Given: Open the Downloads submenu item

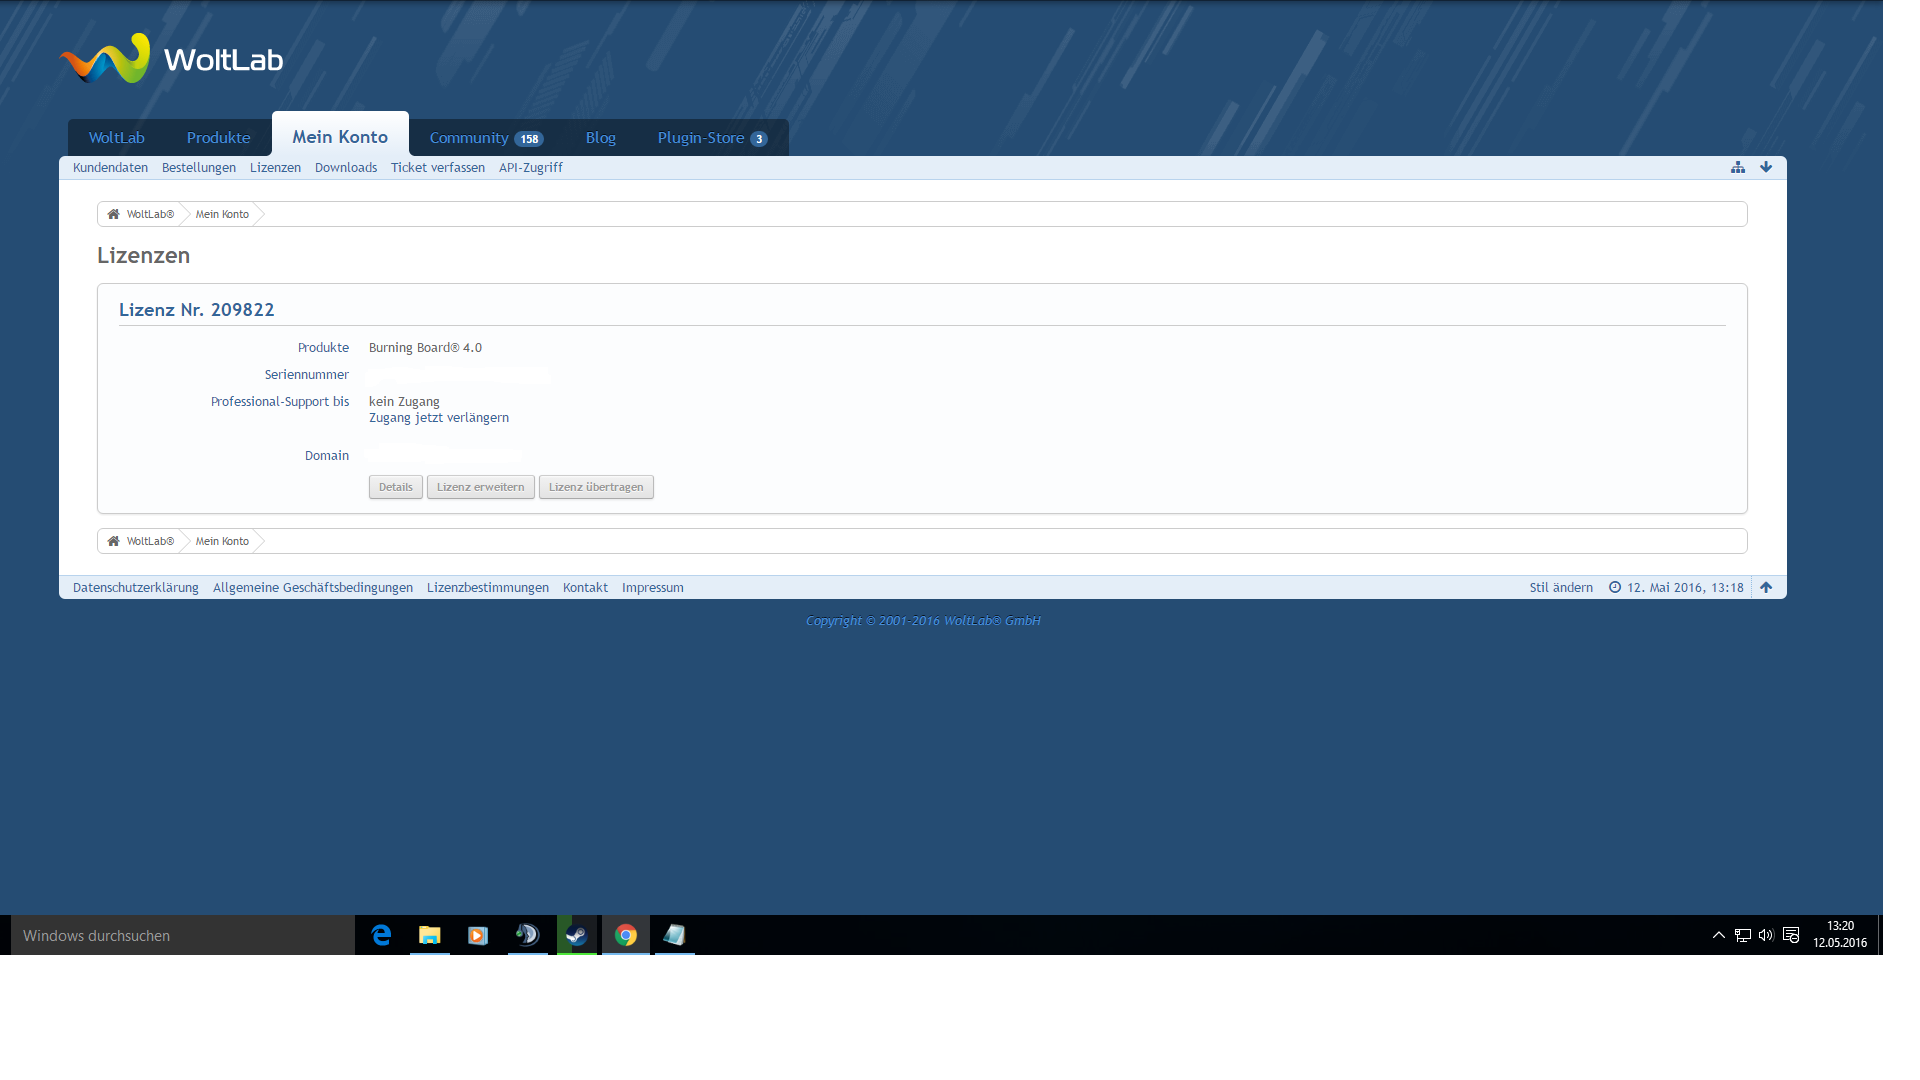Looking at the screenshot, I should (346, 167).
